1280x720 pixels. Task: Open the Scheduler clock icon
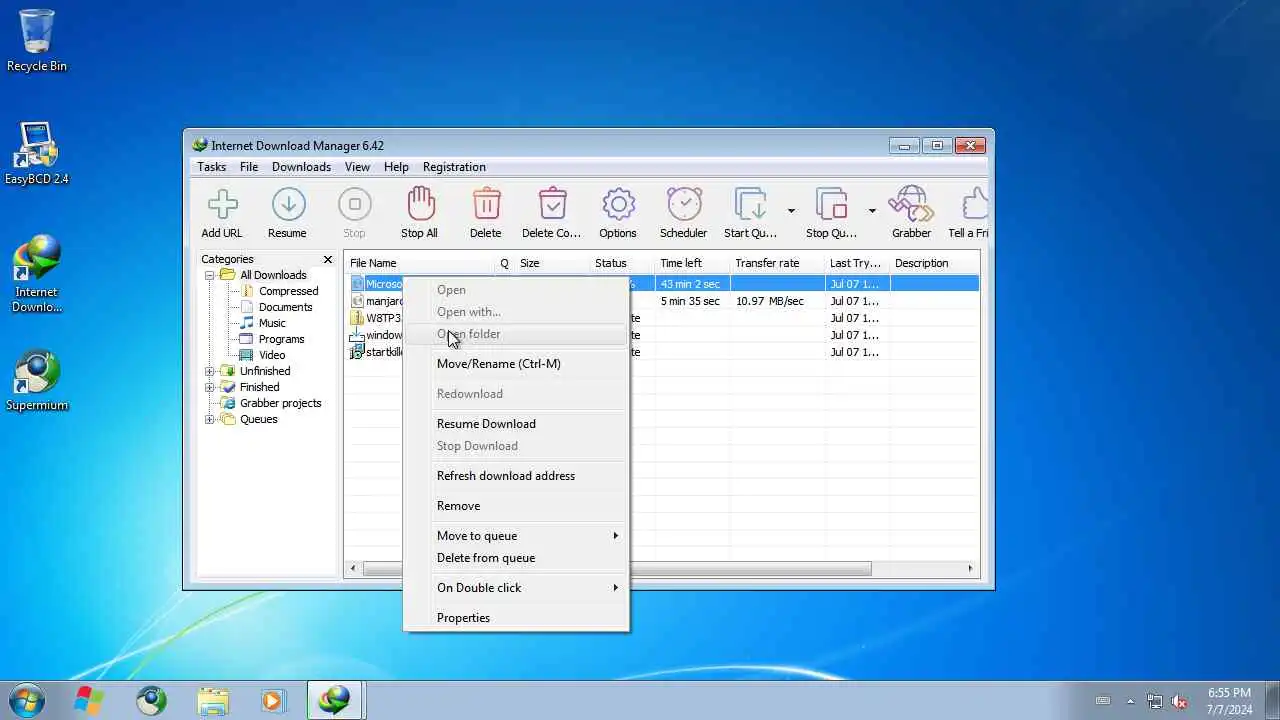pos(684,205)
